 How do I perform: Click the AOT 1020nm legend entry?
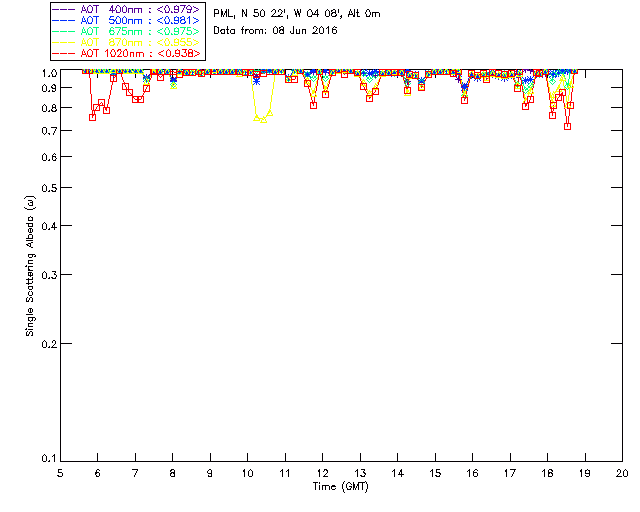tap(127, 53)
